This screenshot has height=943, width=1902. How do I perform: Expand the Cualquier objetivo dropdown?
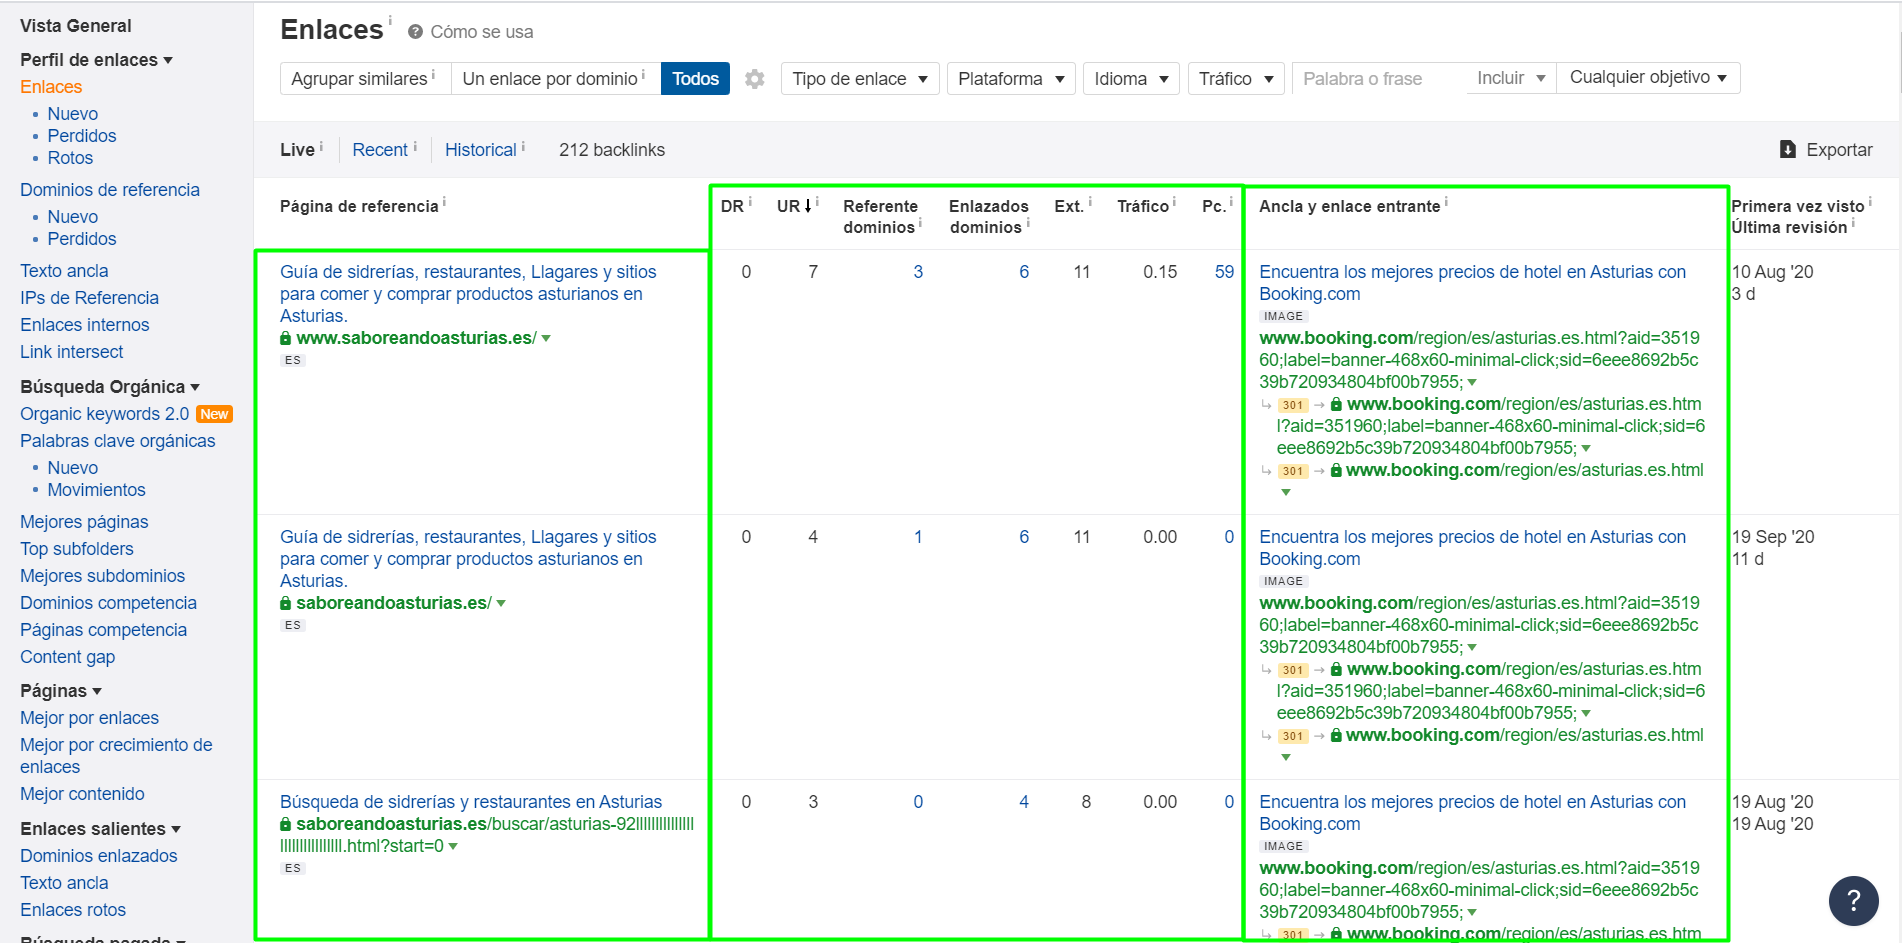click(x=1648, y=77)
